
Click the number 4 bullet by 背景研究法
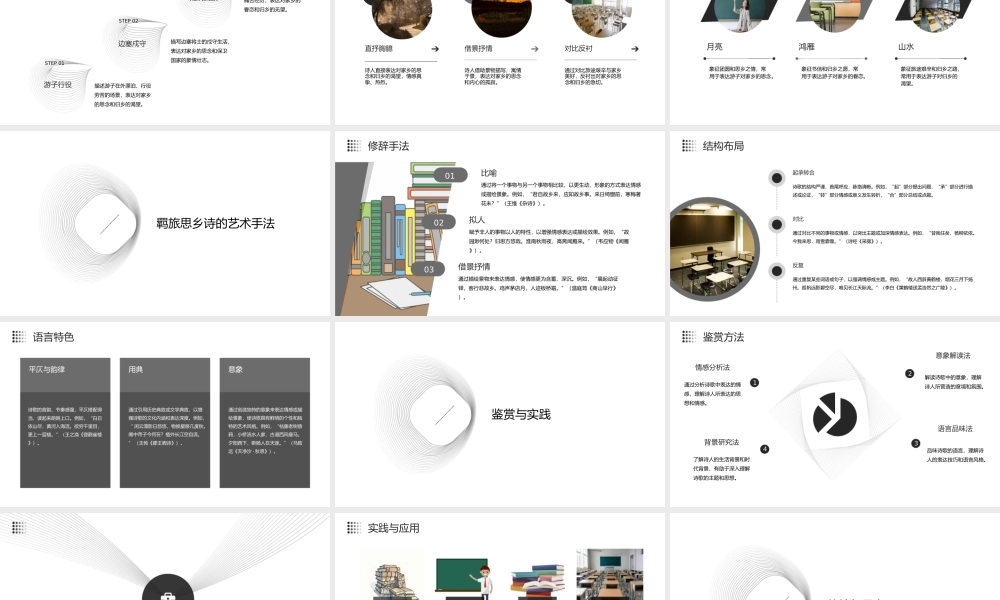(765, 449)
